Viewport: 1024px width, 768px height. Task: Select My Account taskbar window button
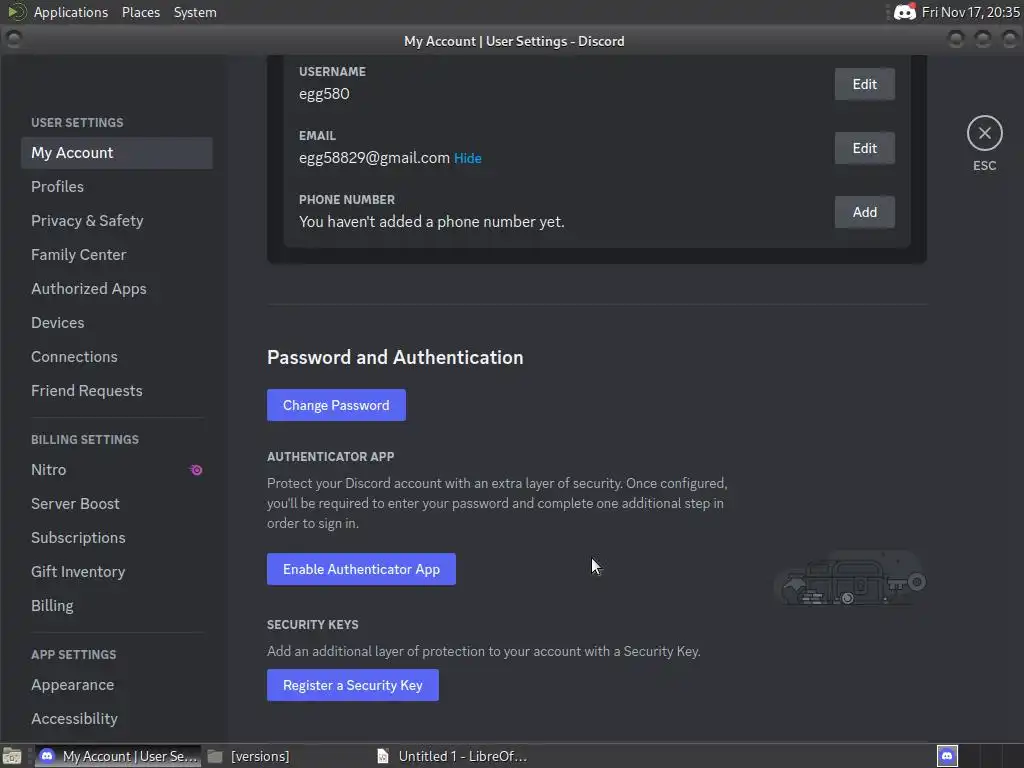coord(118,756)
